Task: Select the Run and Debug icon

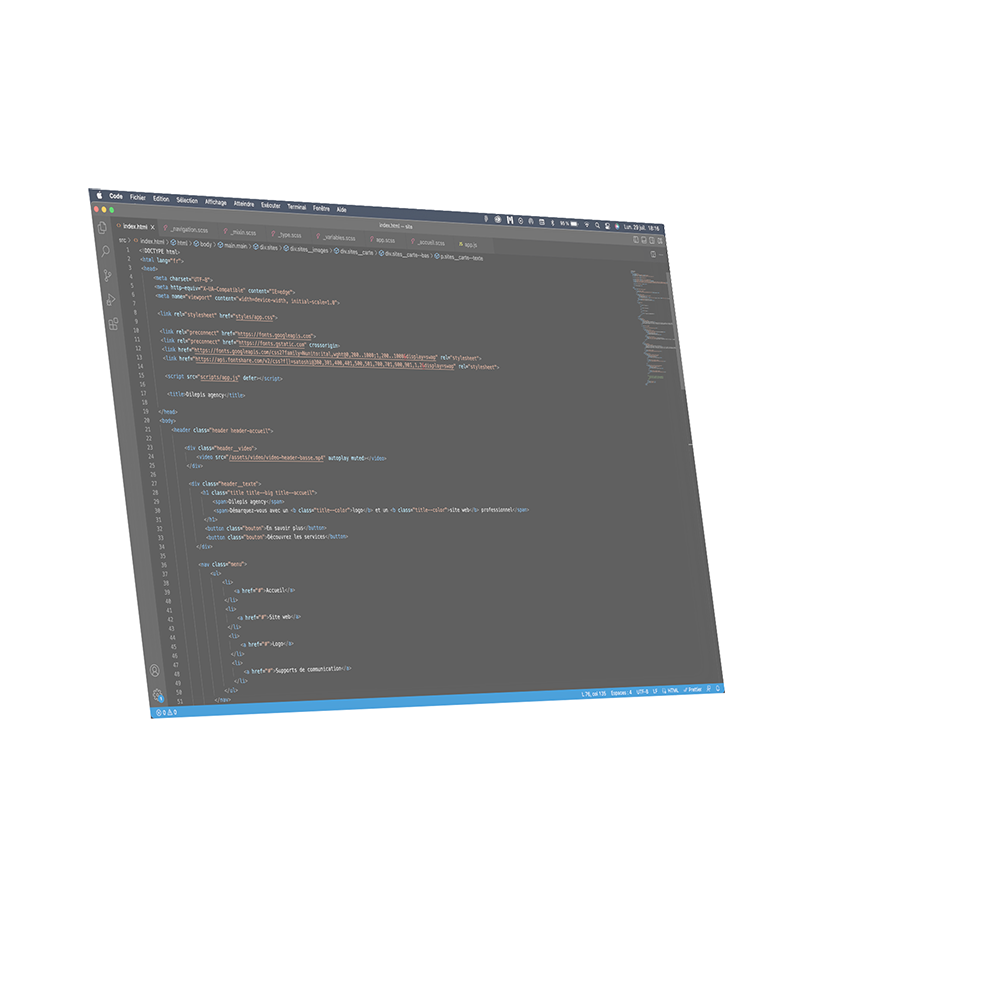Action: 110,299
